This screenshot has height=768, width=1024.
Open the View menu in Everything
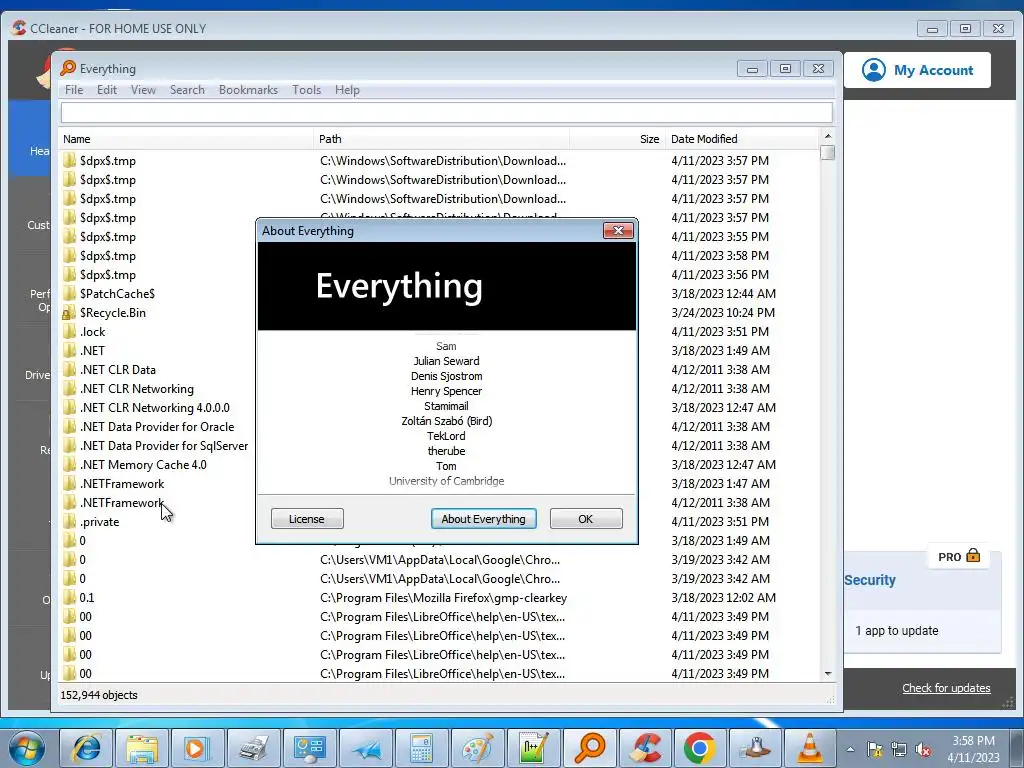click(x=143, y=89)
